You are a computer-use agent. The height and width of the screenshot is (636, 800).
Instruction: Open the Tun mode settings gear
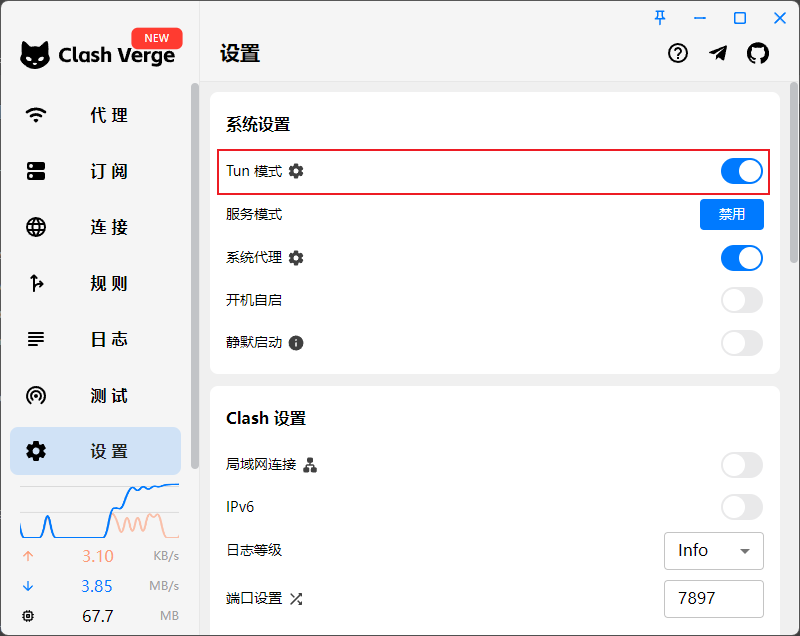coord(296,171)
